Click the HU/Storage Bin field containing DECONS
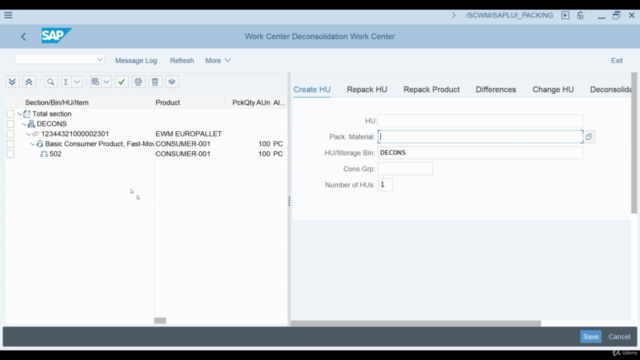Viewport: 640px width, 360px height. 480,153
